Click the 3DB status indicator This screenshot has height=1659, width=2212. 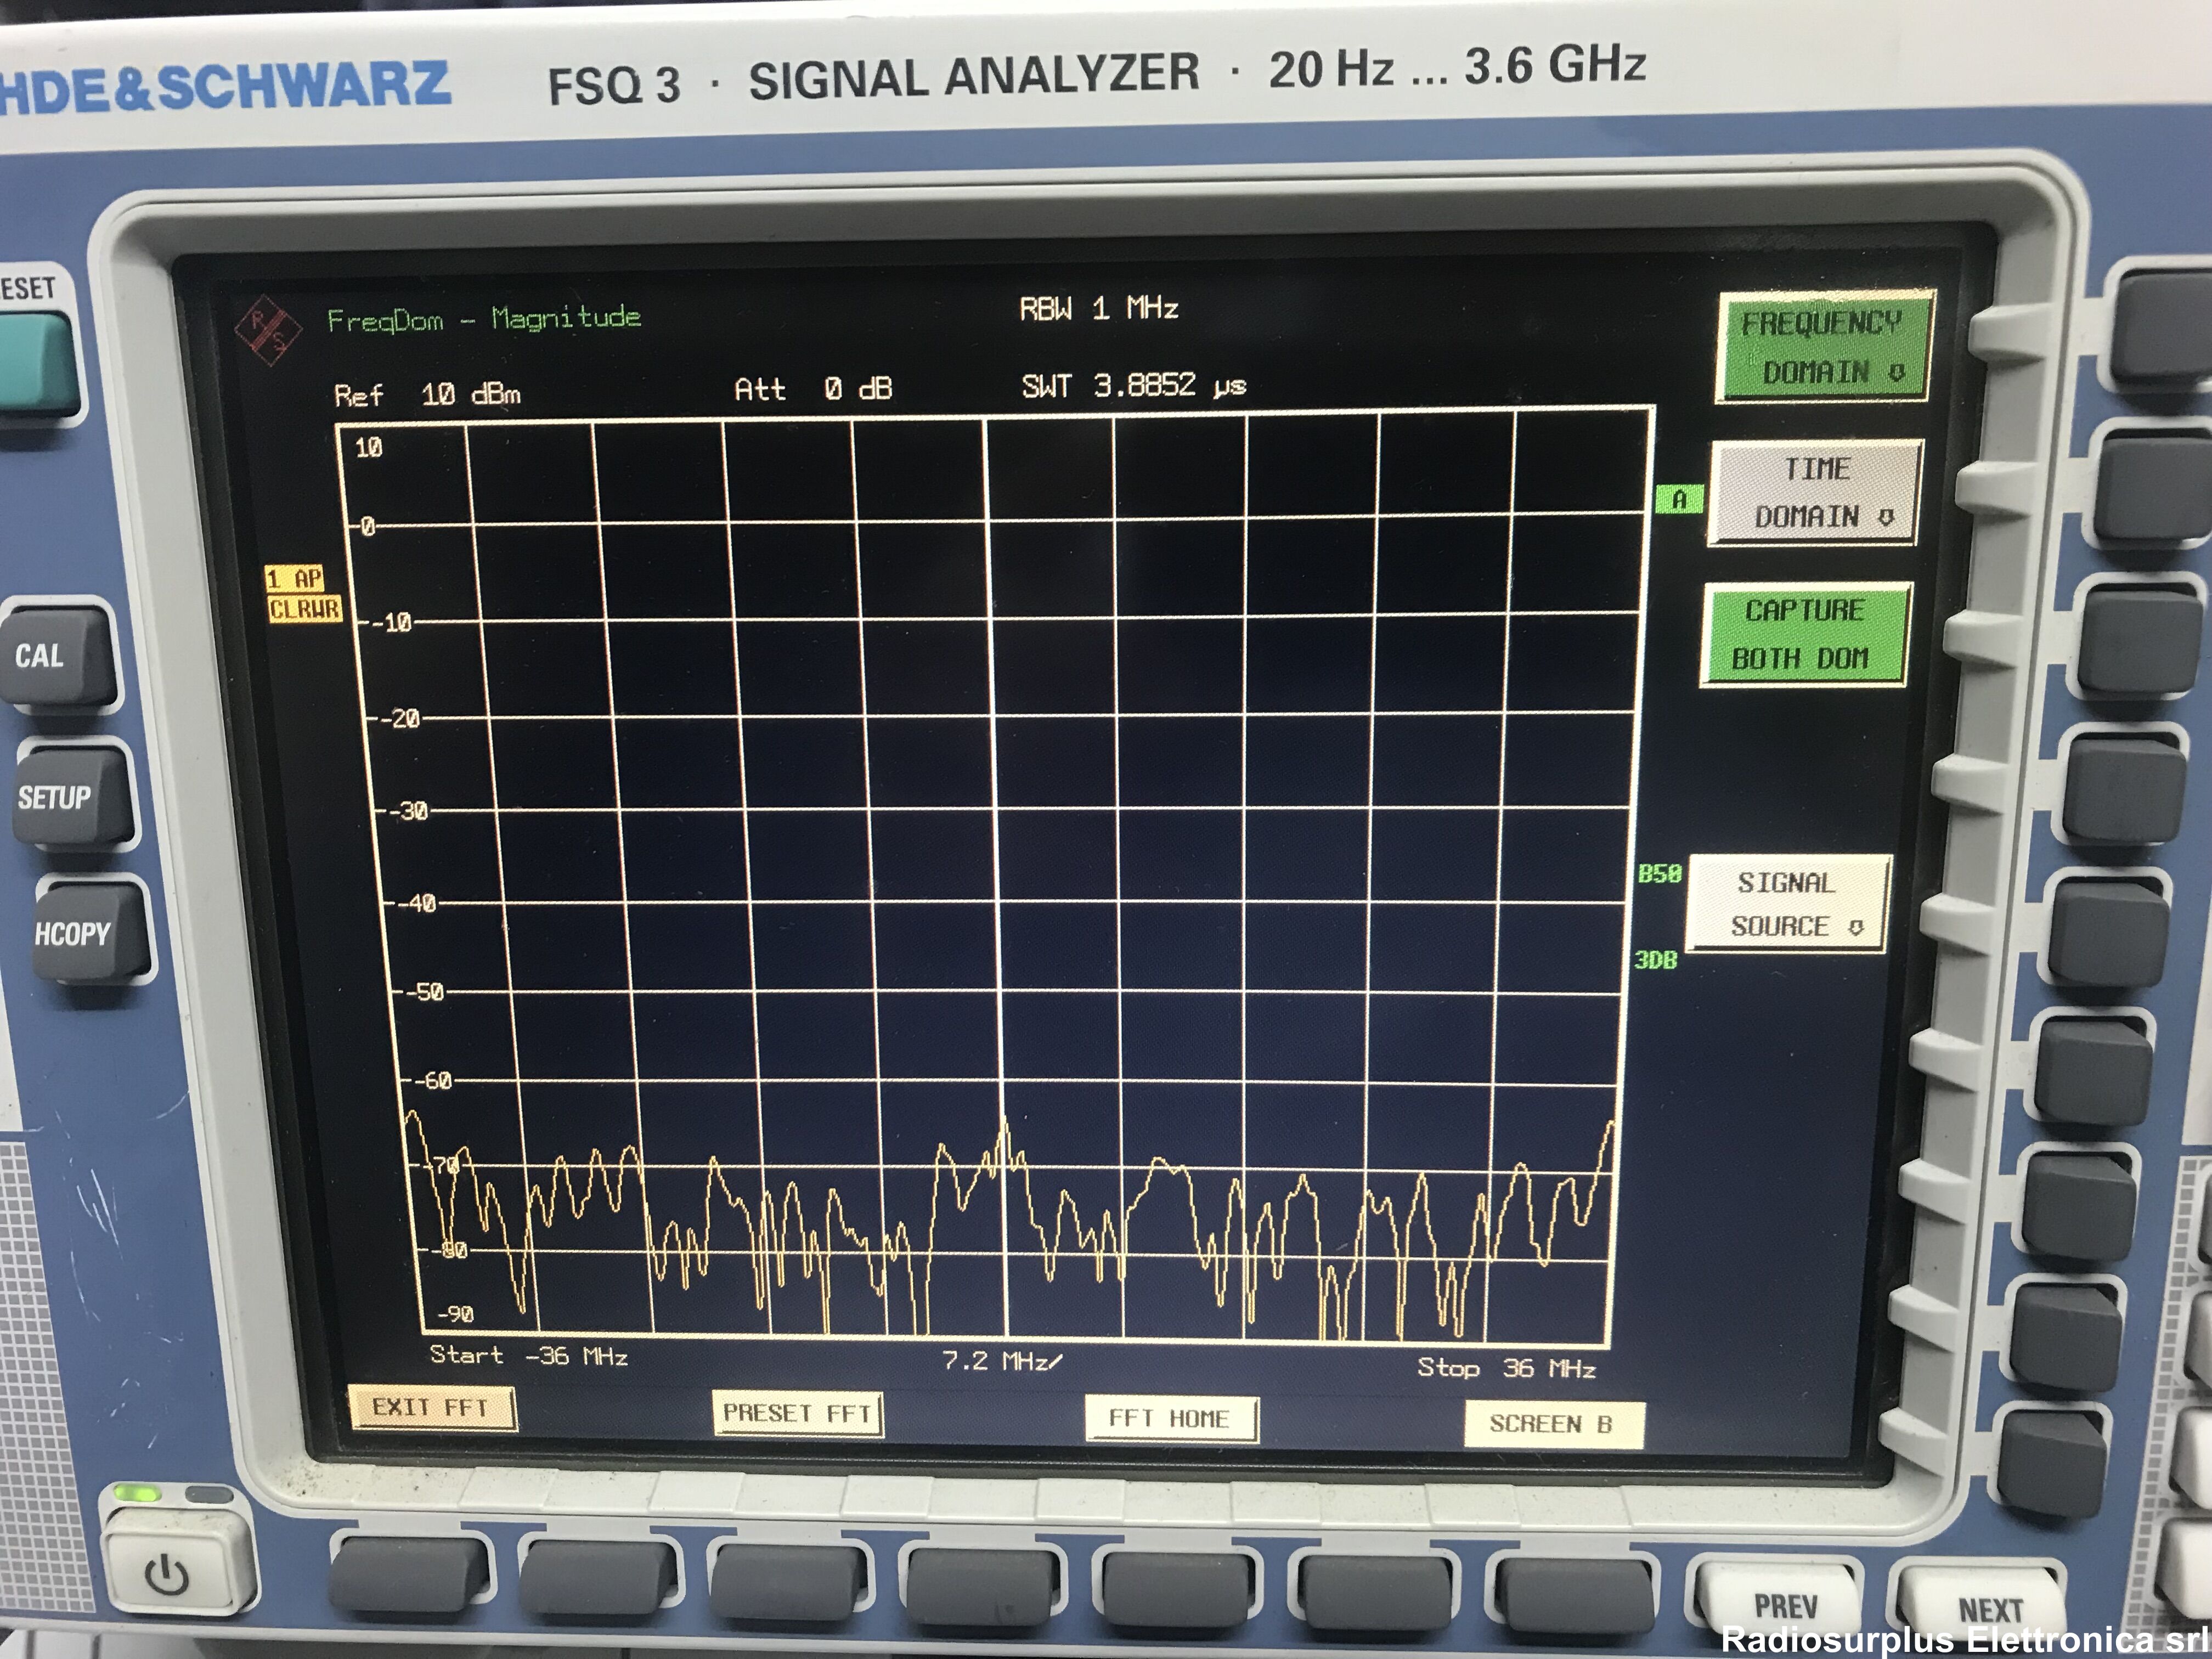click(1655, 960)
